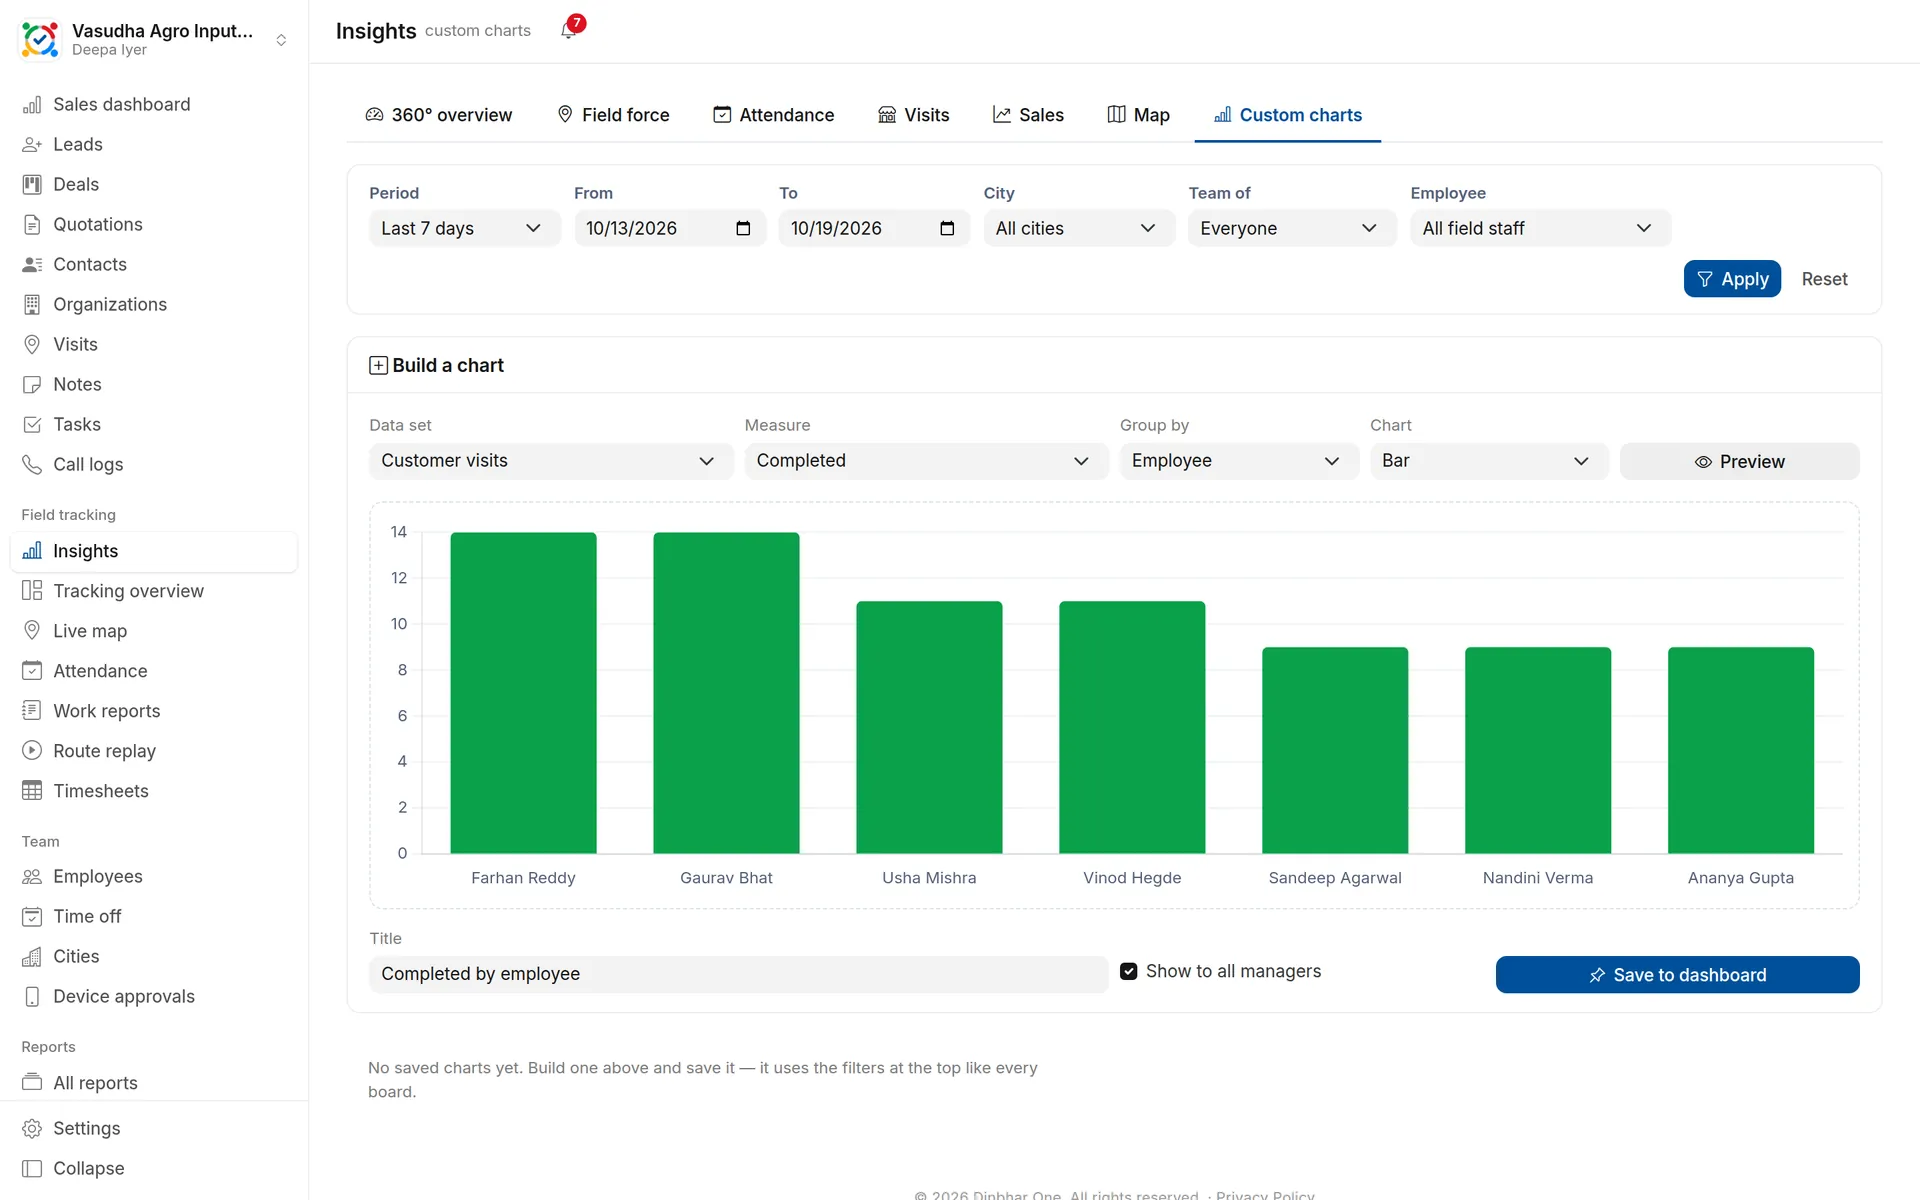This screenshot has height=1200, width=1920.
Task: Open the Chart type dropdown showing Bar
Action: (1488, 461)
